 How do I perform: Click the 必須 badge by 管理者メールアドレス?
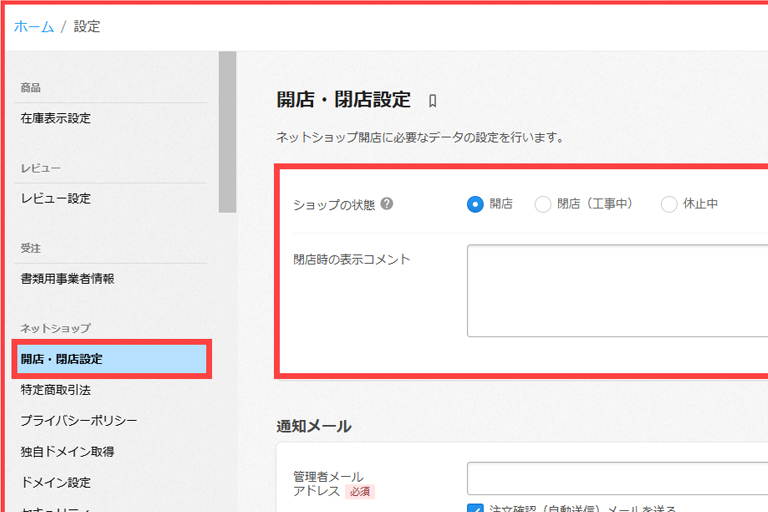point(360,491)
